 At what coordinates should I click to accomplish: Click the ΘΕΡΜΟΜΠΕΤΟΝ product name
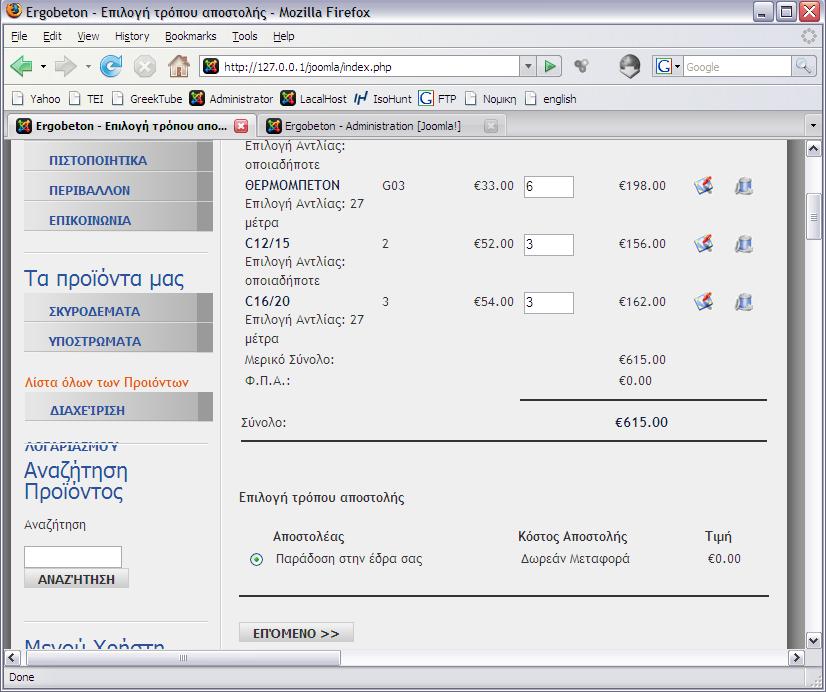point(292,185)
